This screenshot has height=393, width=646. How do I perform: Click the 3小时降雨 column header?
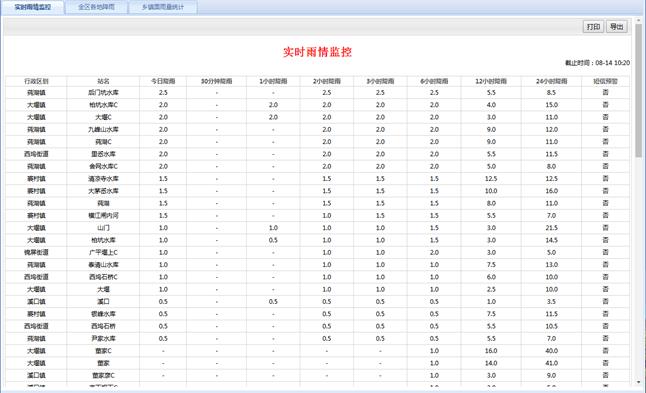(380, 81)
